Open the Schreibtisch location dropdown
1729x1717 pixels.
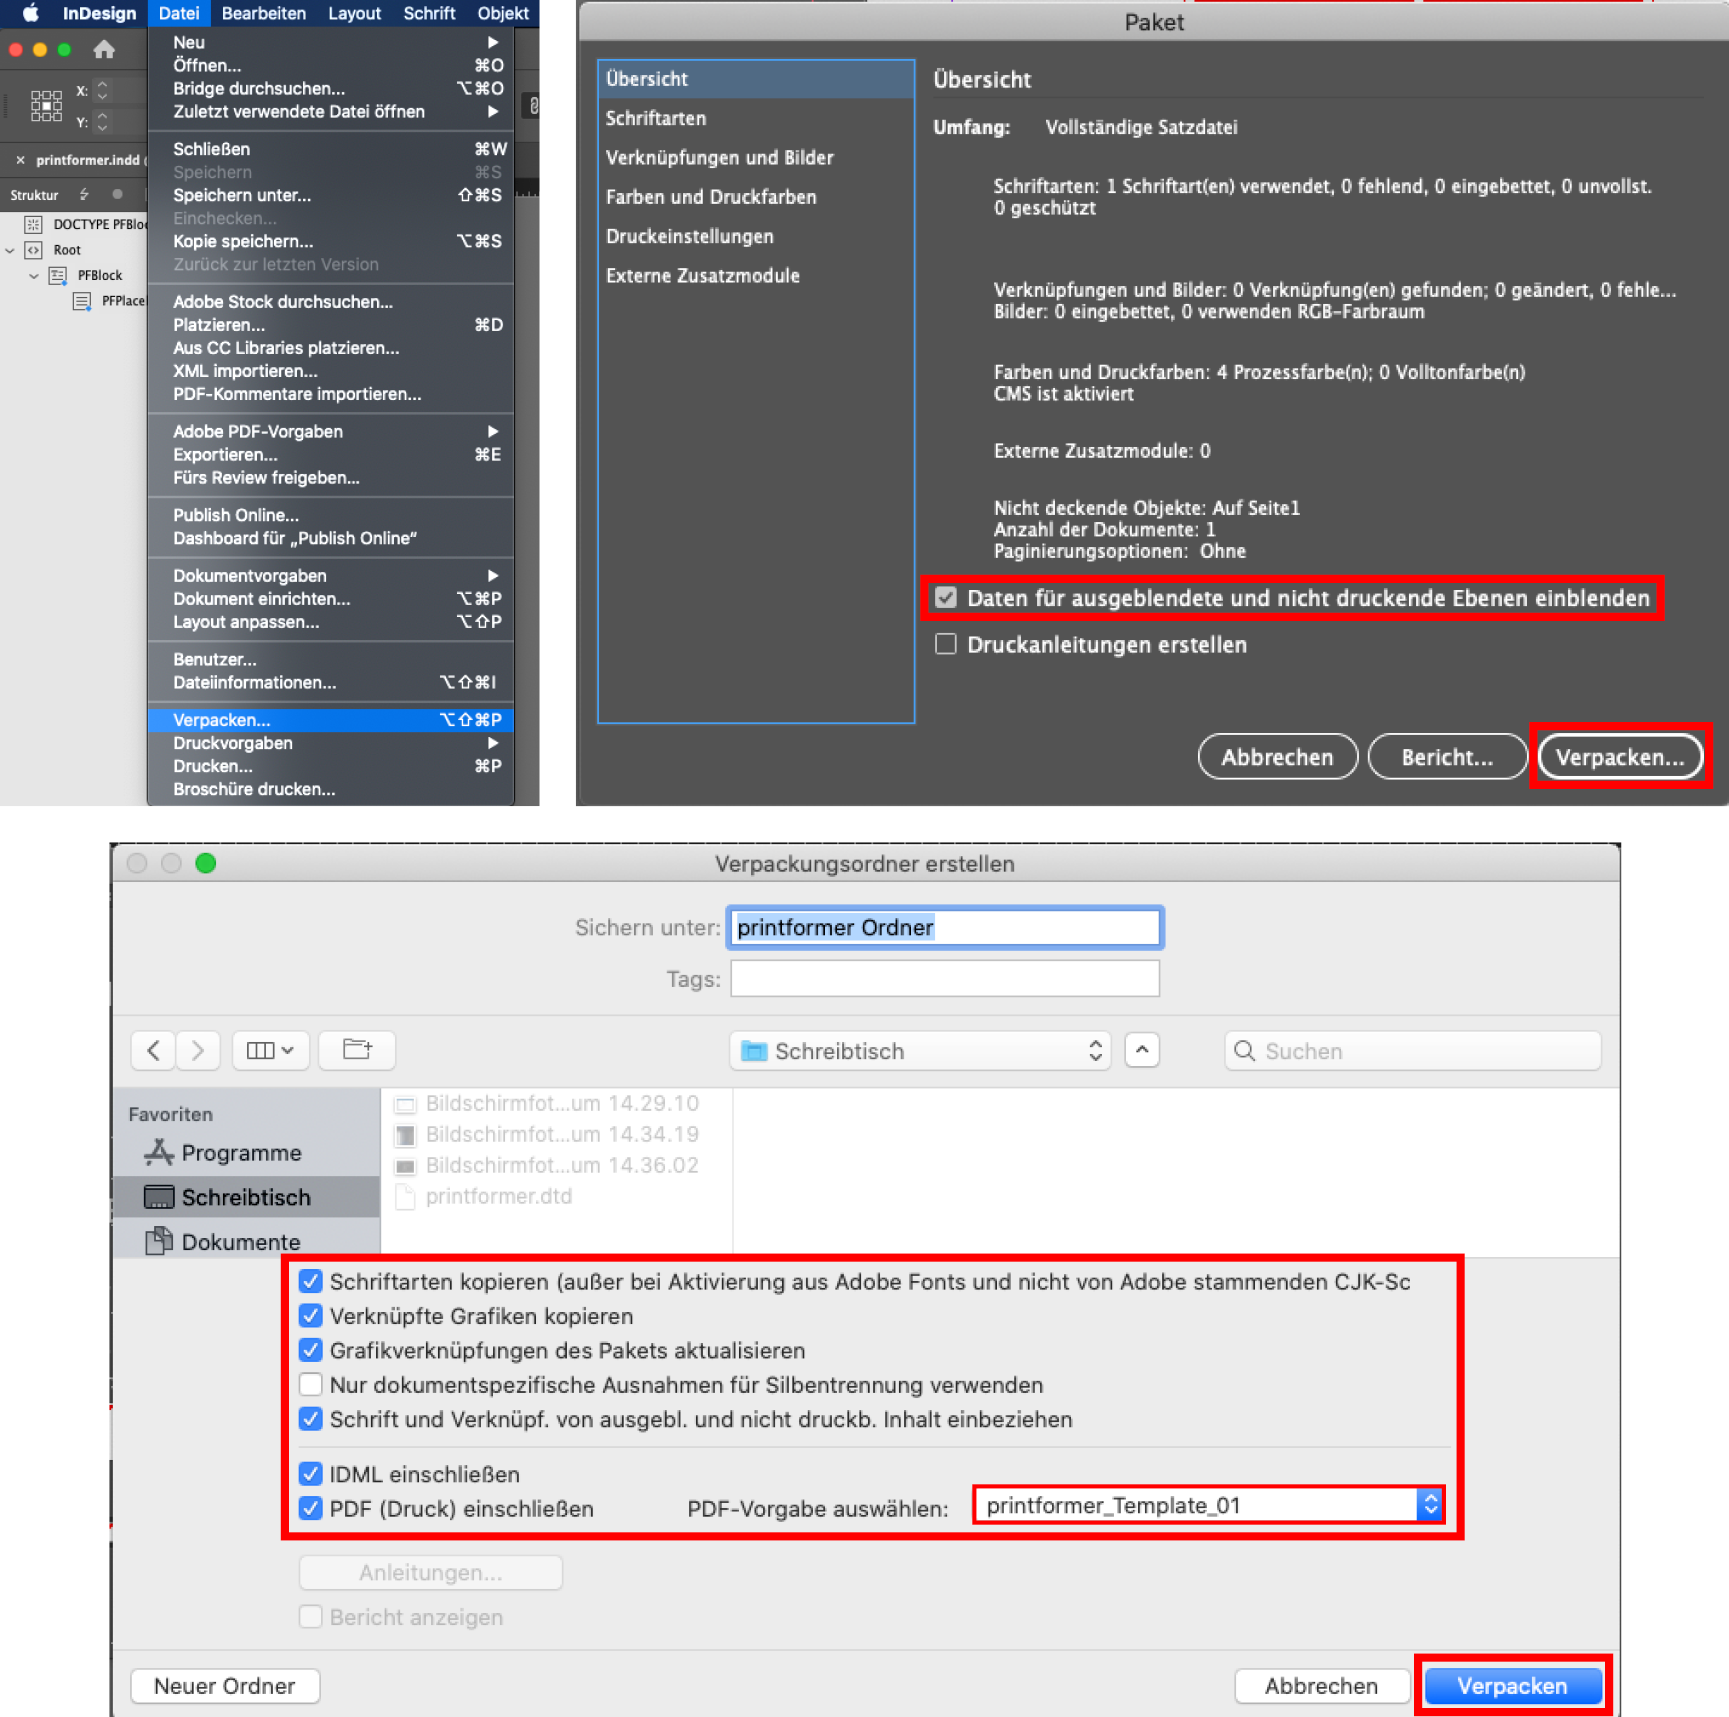(x=919, y=1051)
